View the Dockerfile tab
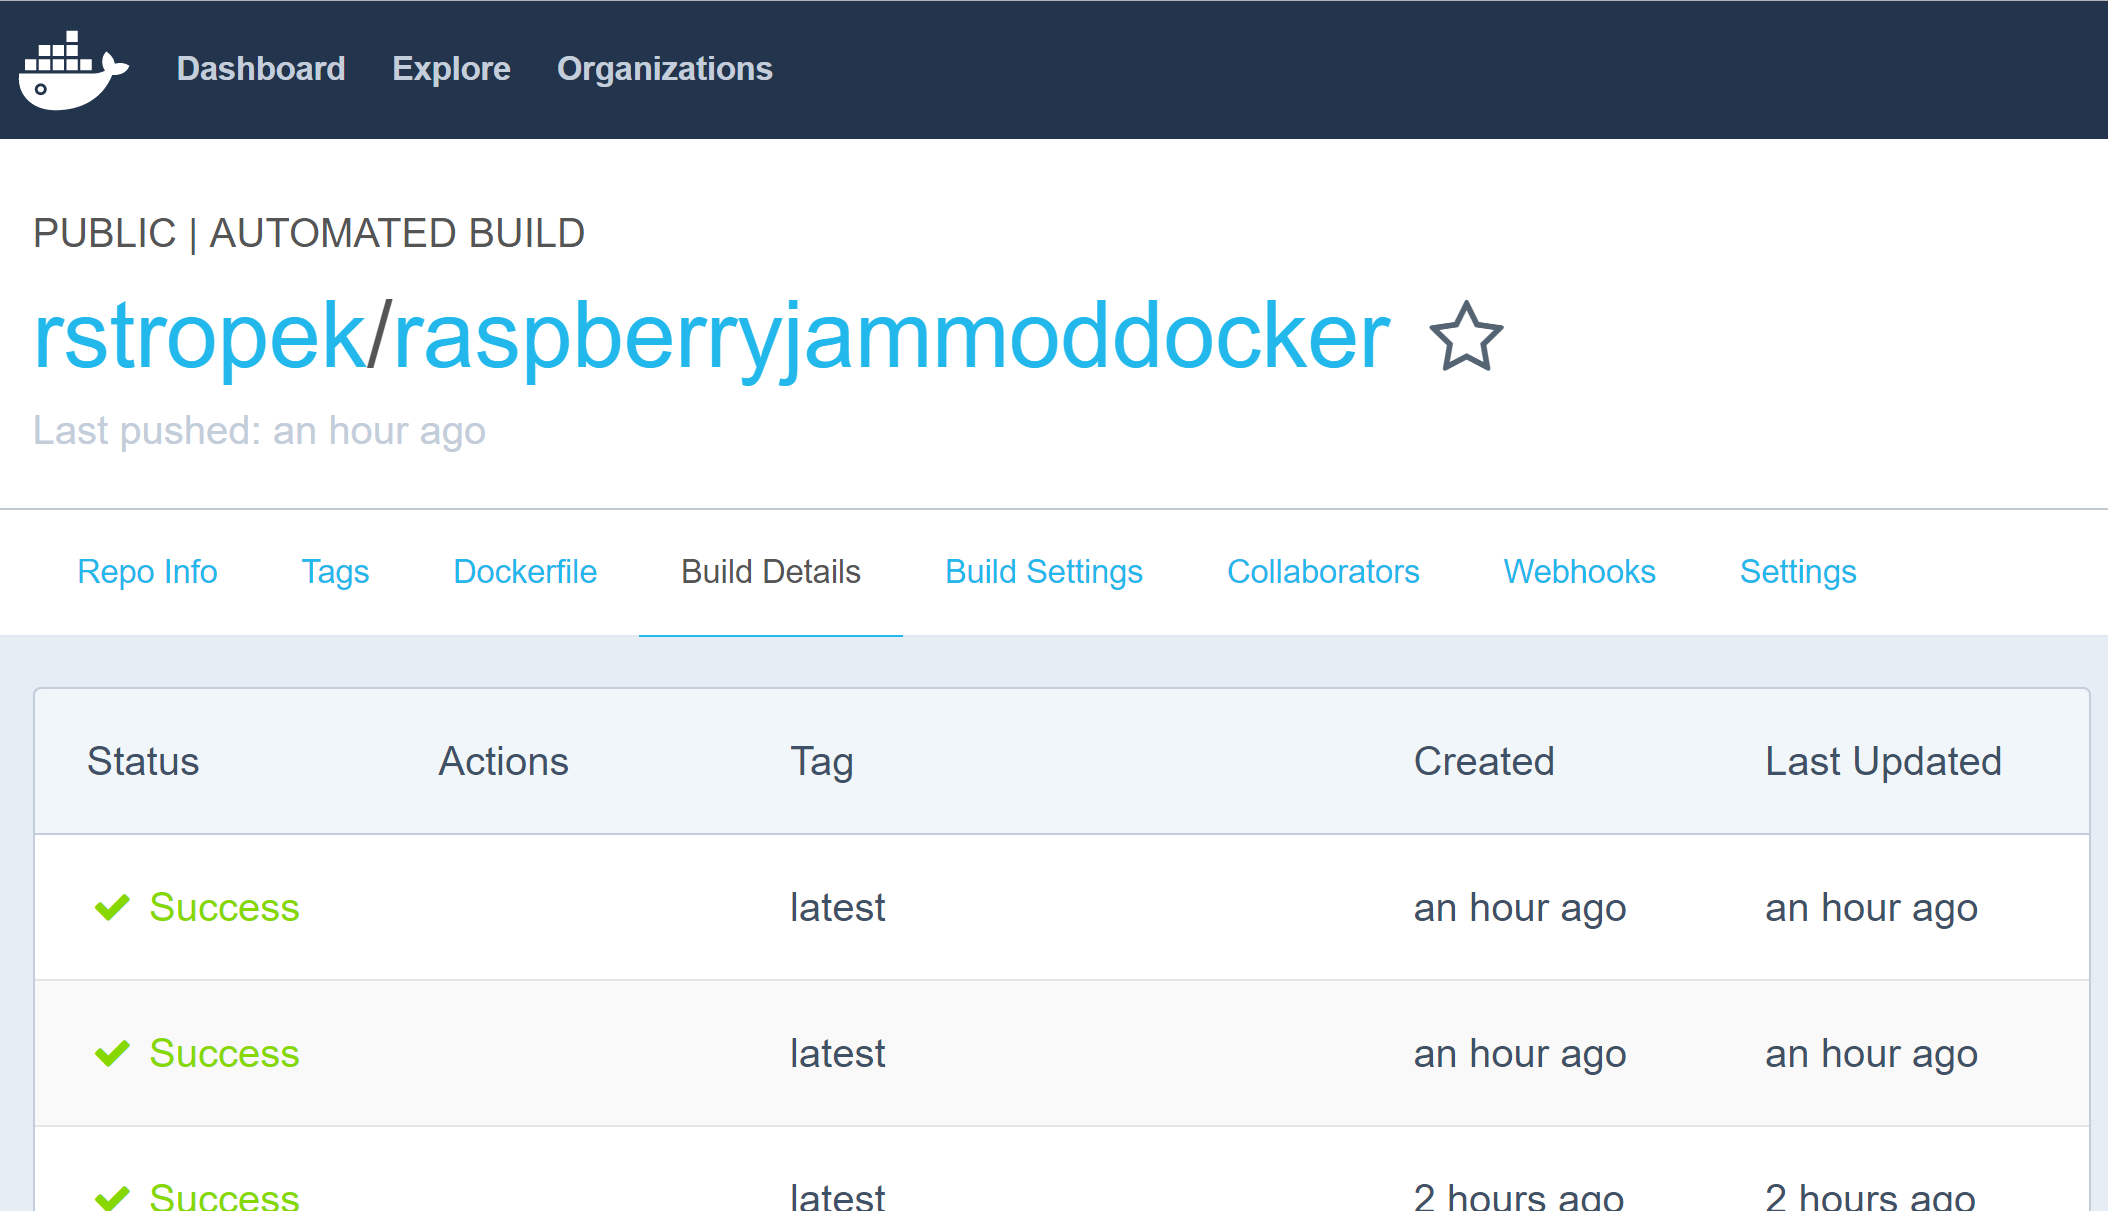 click(525, 571)
